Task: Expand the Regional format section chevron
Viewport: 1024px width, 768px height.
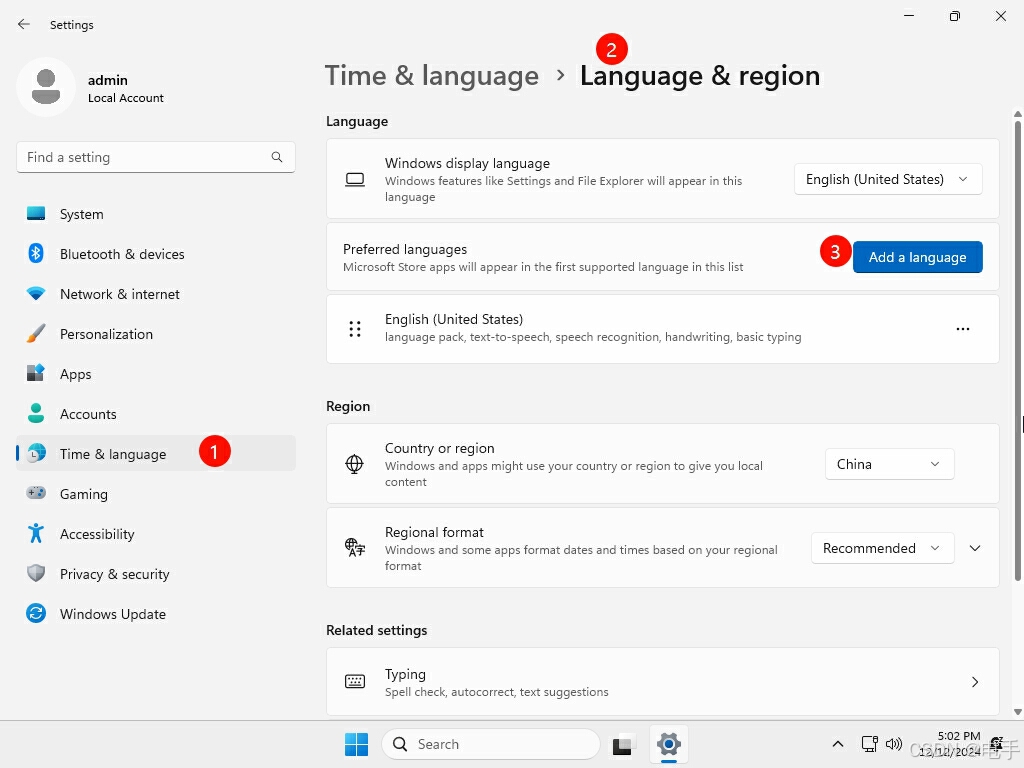Action: 974,549
